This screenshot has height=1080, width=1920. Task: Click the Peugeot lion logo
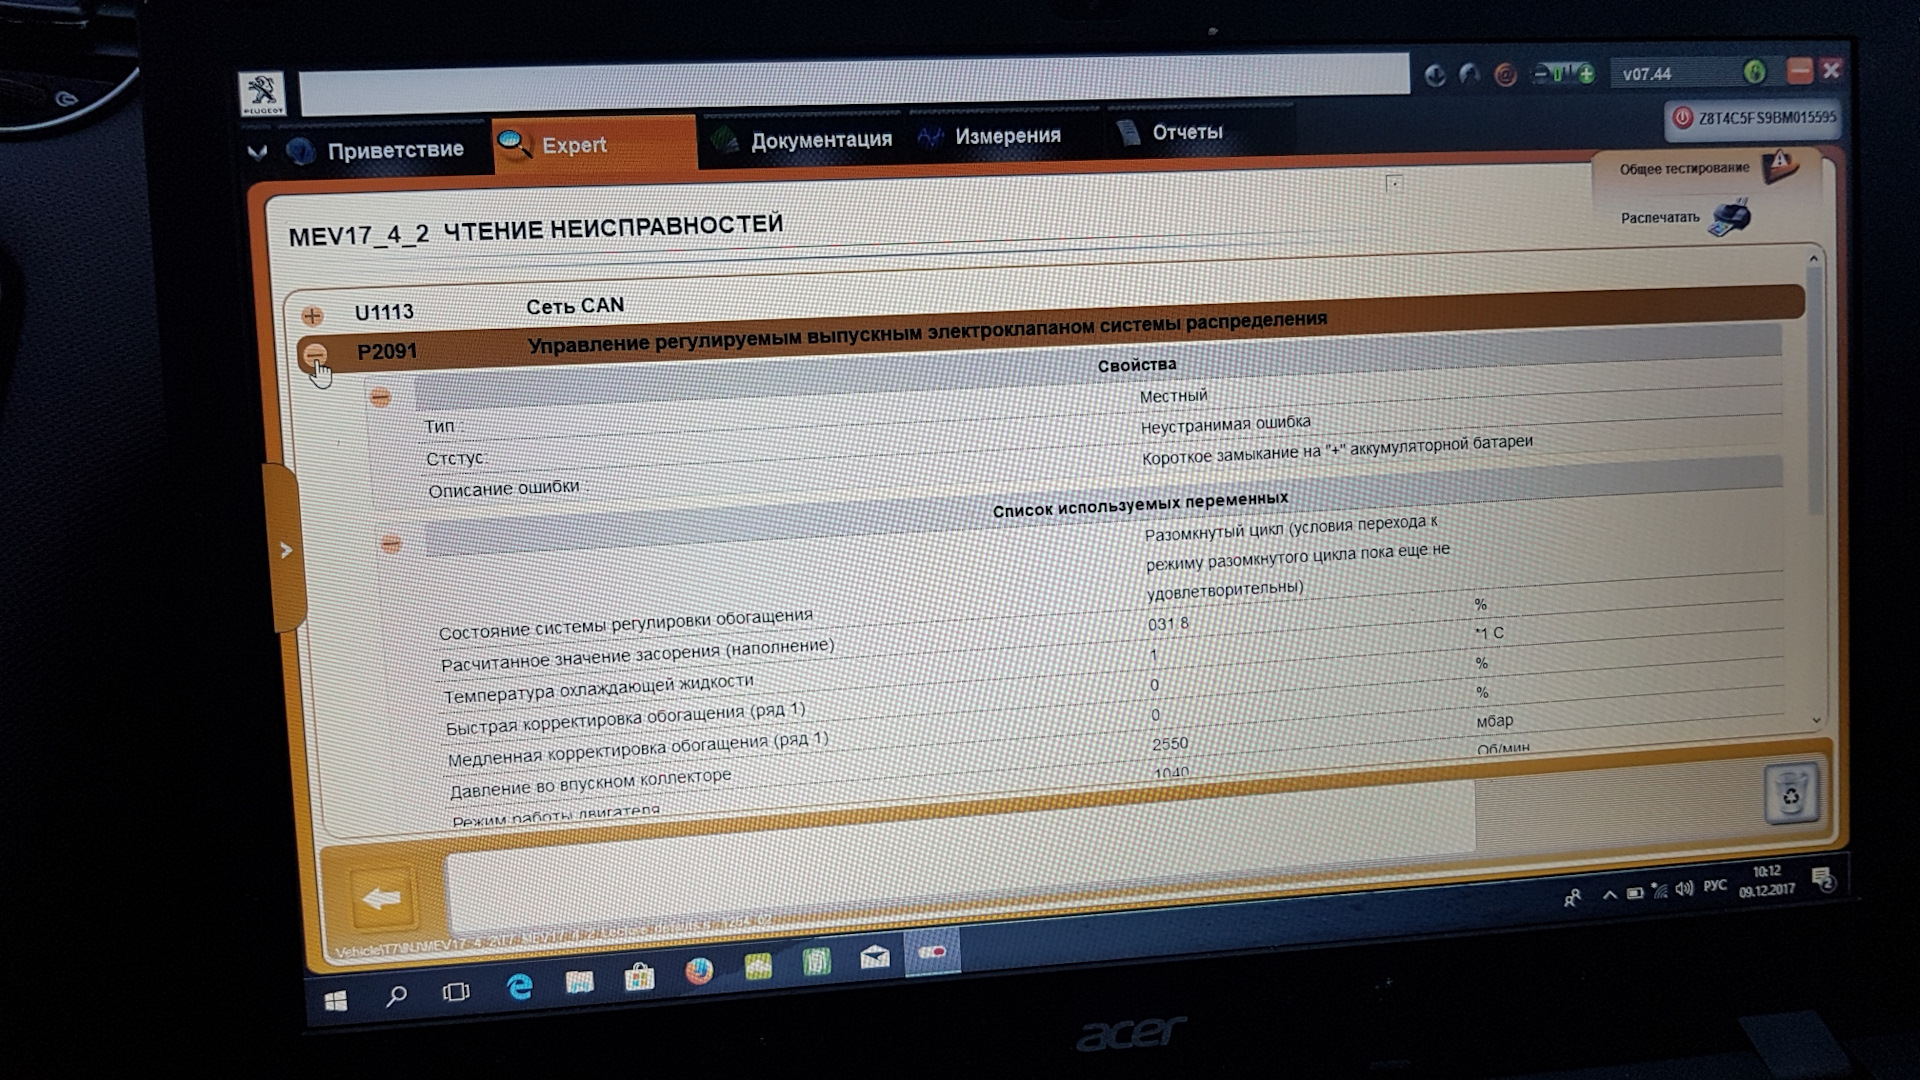click(263, 93)
